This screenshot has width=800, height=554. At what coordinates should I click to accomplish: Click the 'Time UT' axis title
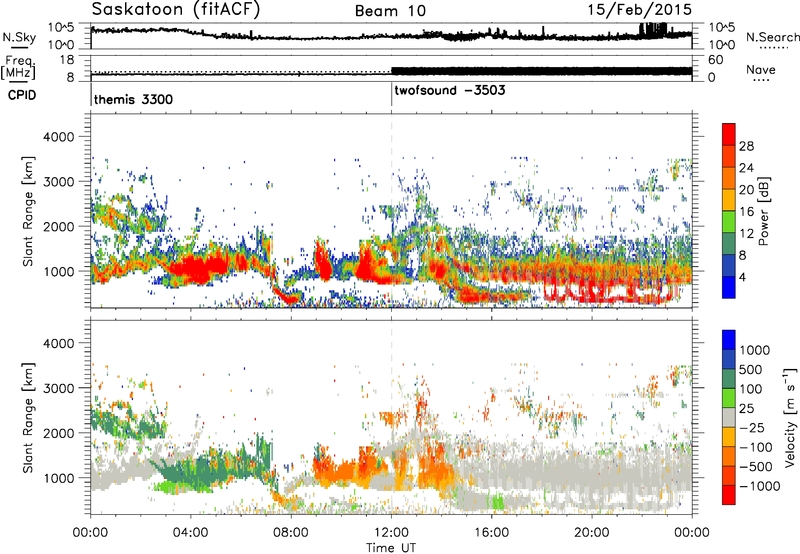pos(391,547)
